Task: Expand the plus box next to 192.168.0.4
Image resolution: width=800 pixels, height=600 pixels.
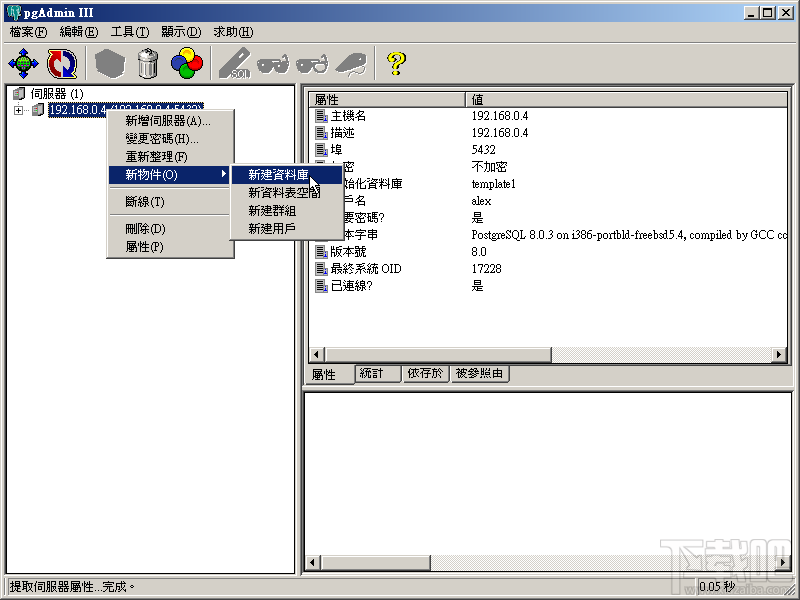Action: pos(18,110)
